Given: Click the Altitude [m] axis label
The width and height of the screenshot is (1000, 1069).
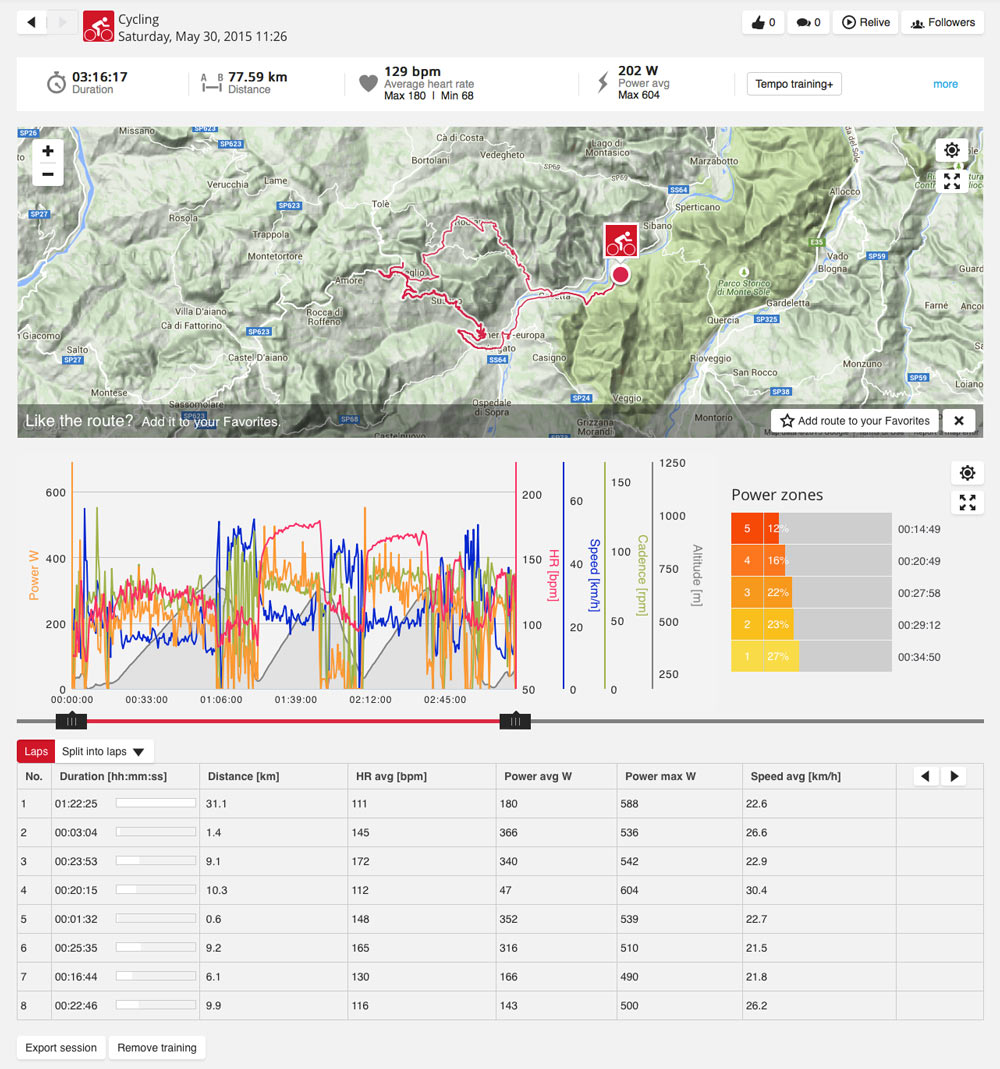Looking at the screenshot, I should [x=697, y=575].
